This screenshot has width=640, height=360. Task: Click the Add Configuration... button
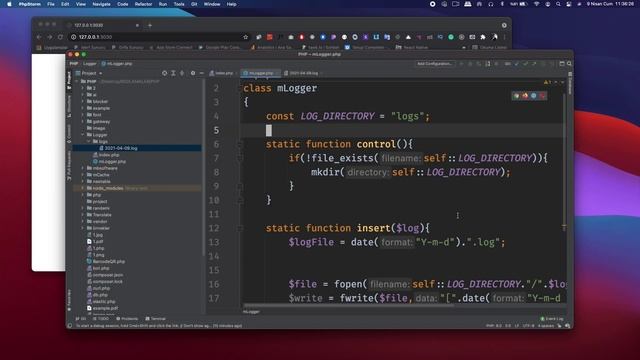[x=435, y=64]
